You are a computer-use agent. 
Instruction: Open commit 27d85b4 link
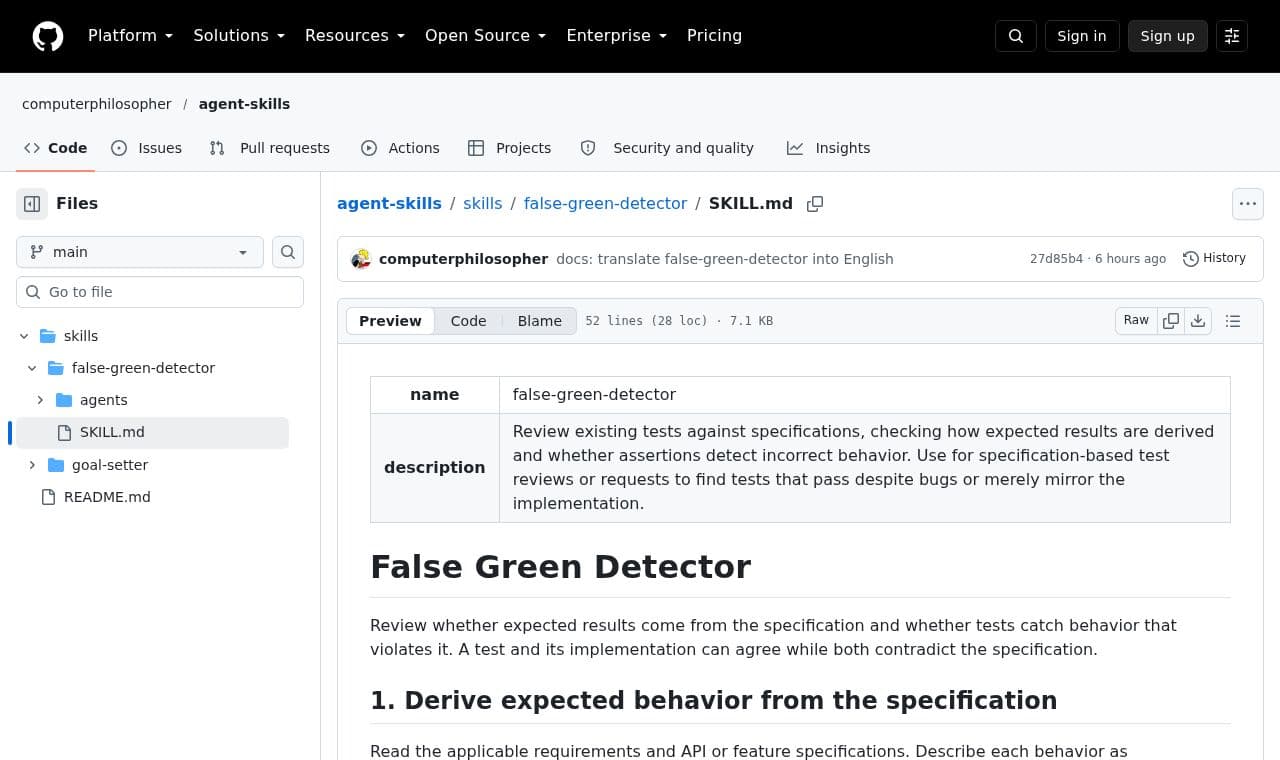pyautogui.click(x=1056, y=259)
